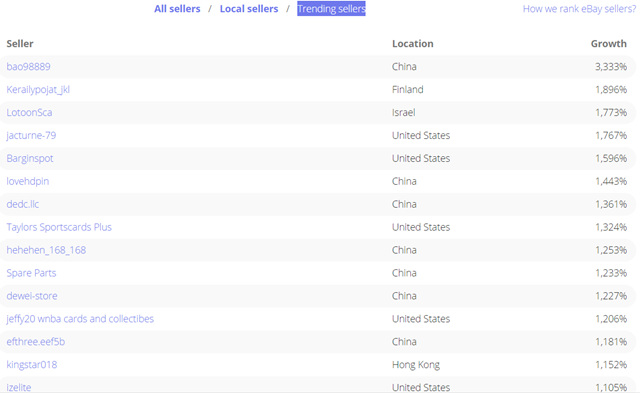Click the 1,253% growth value

pyautogui.click(x=611, y=250)
